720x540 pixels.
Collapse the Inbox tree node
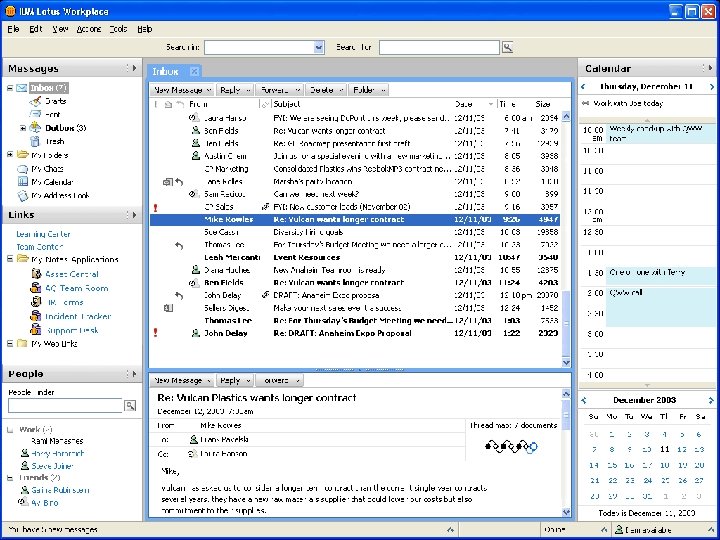point(9,88)
